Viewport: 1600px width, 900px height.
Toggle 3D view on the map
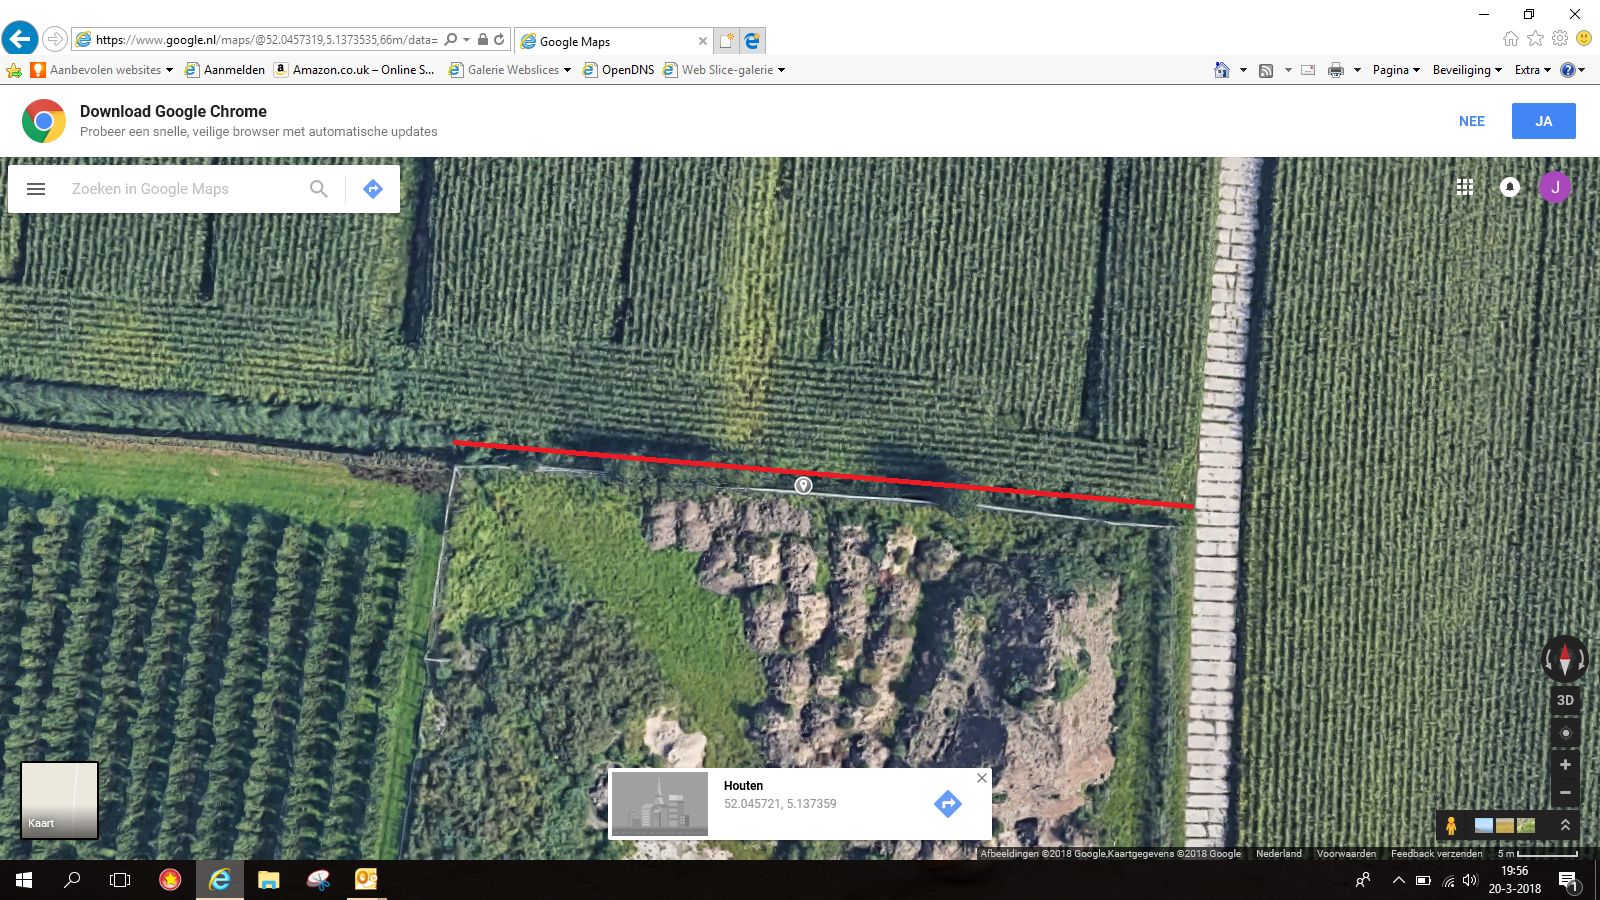click(x=1565, y=700)
